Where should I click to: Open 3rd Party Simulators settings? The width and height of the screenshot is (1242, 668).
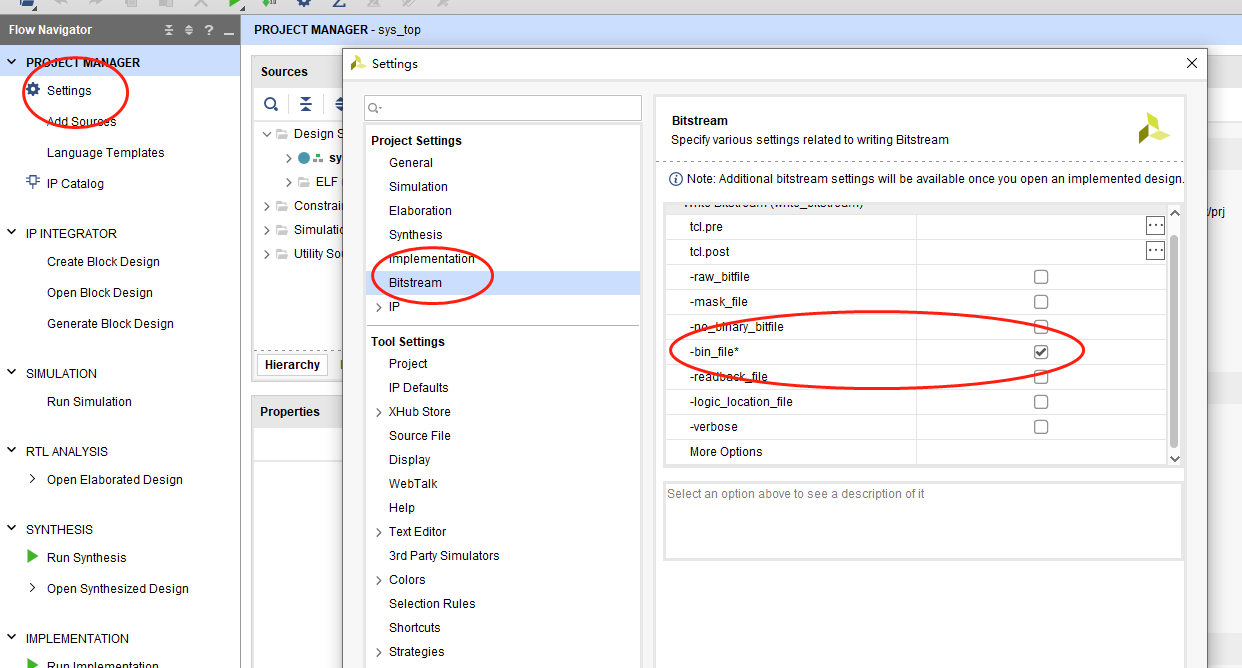(444, 556)
